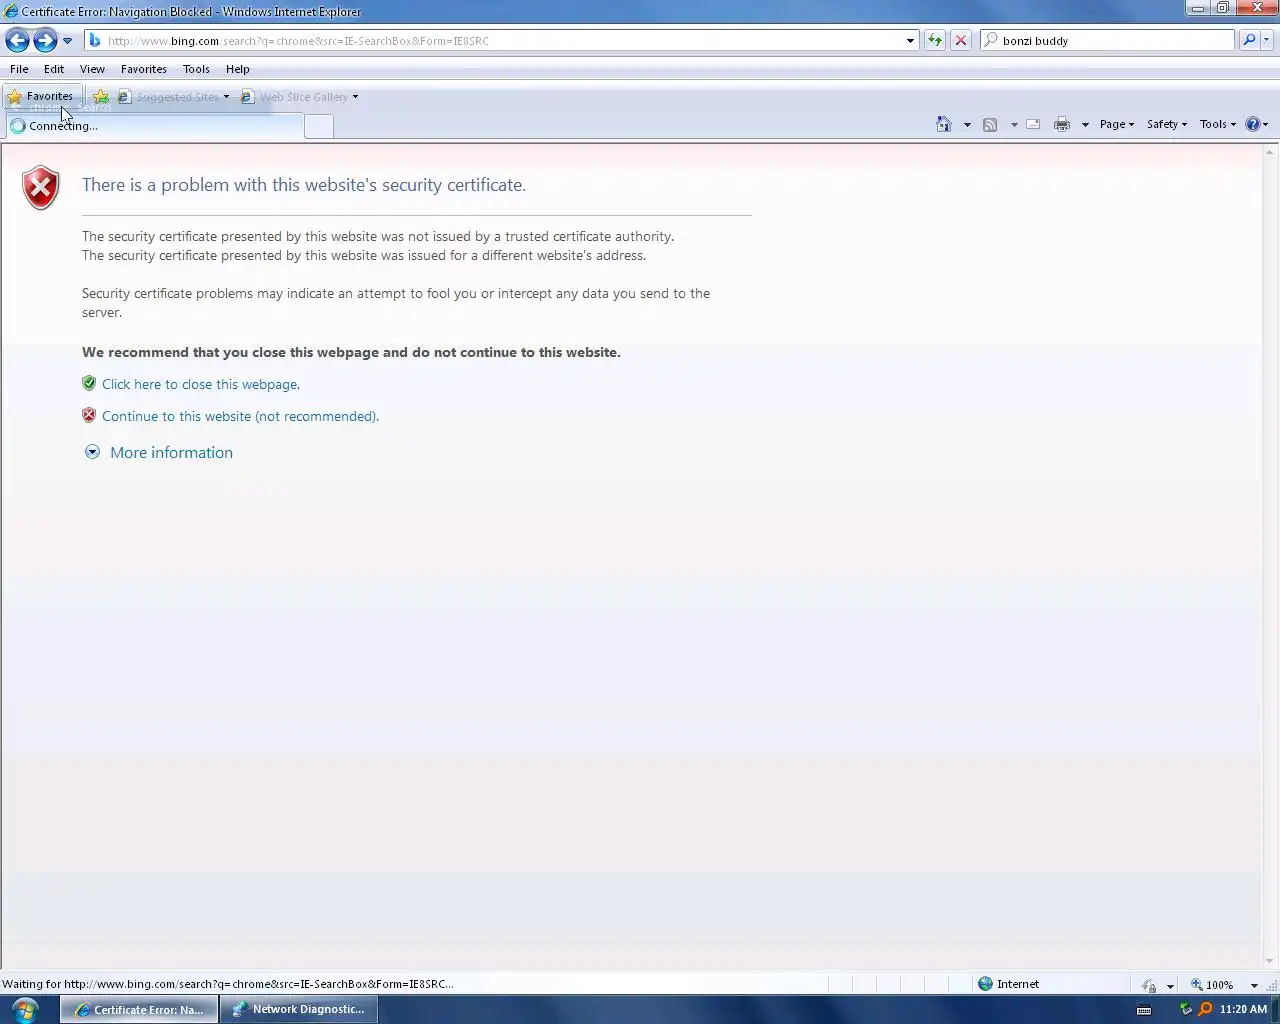This screenshot has height=1024, width=1280.
Task: Click the Print icon
Action: [1062, 124]
